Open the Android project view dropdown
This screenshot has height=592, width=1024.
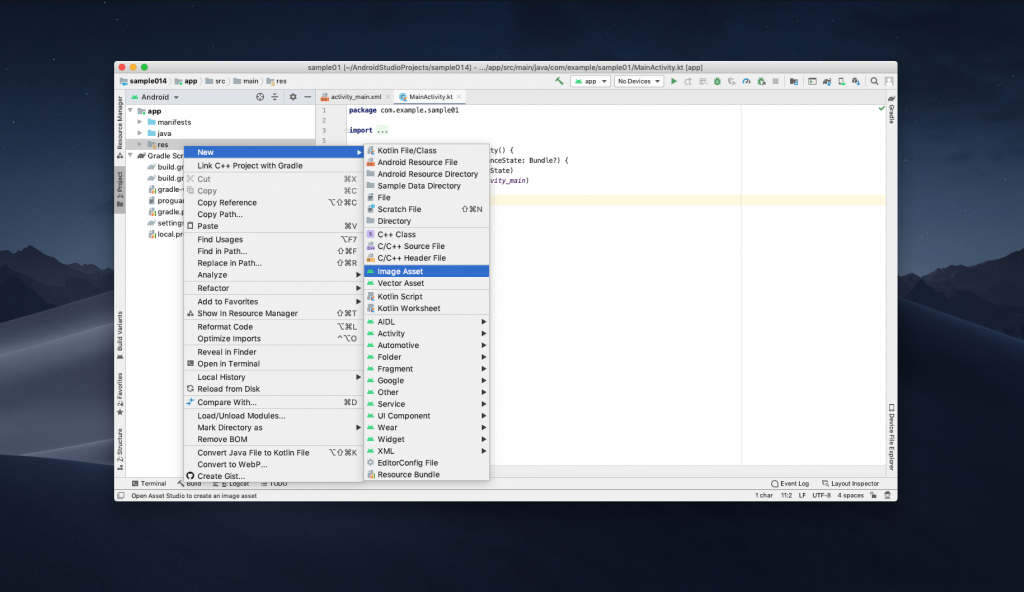(x=159, y=97)
